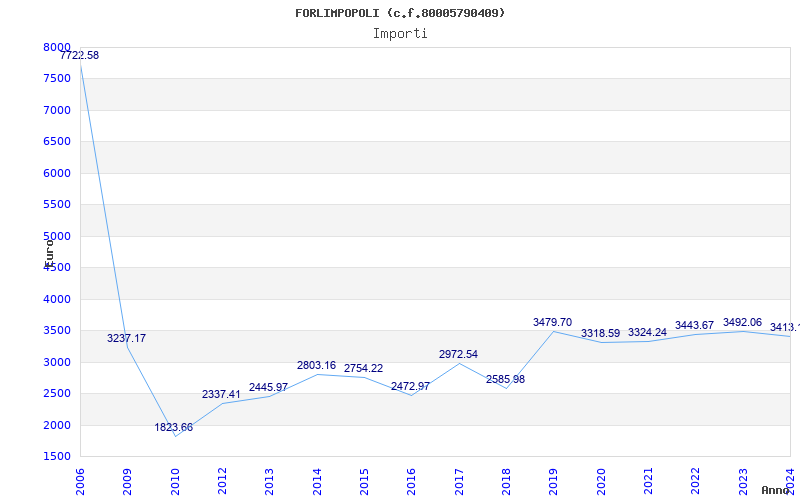Click the 3237.17 data label
Image resolution: width=800 pixels, height=500 pixels.
click(127, 338)
